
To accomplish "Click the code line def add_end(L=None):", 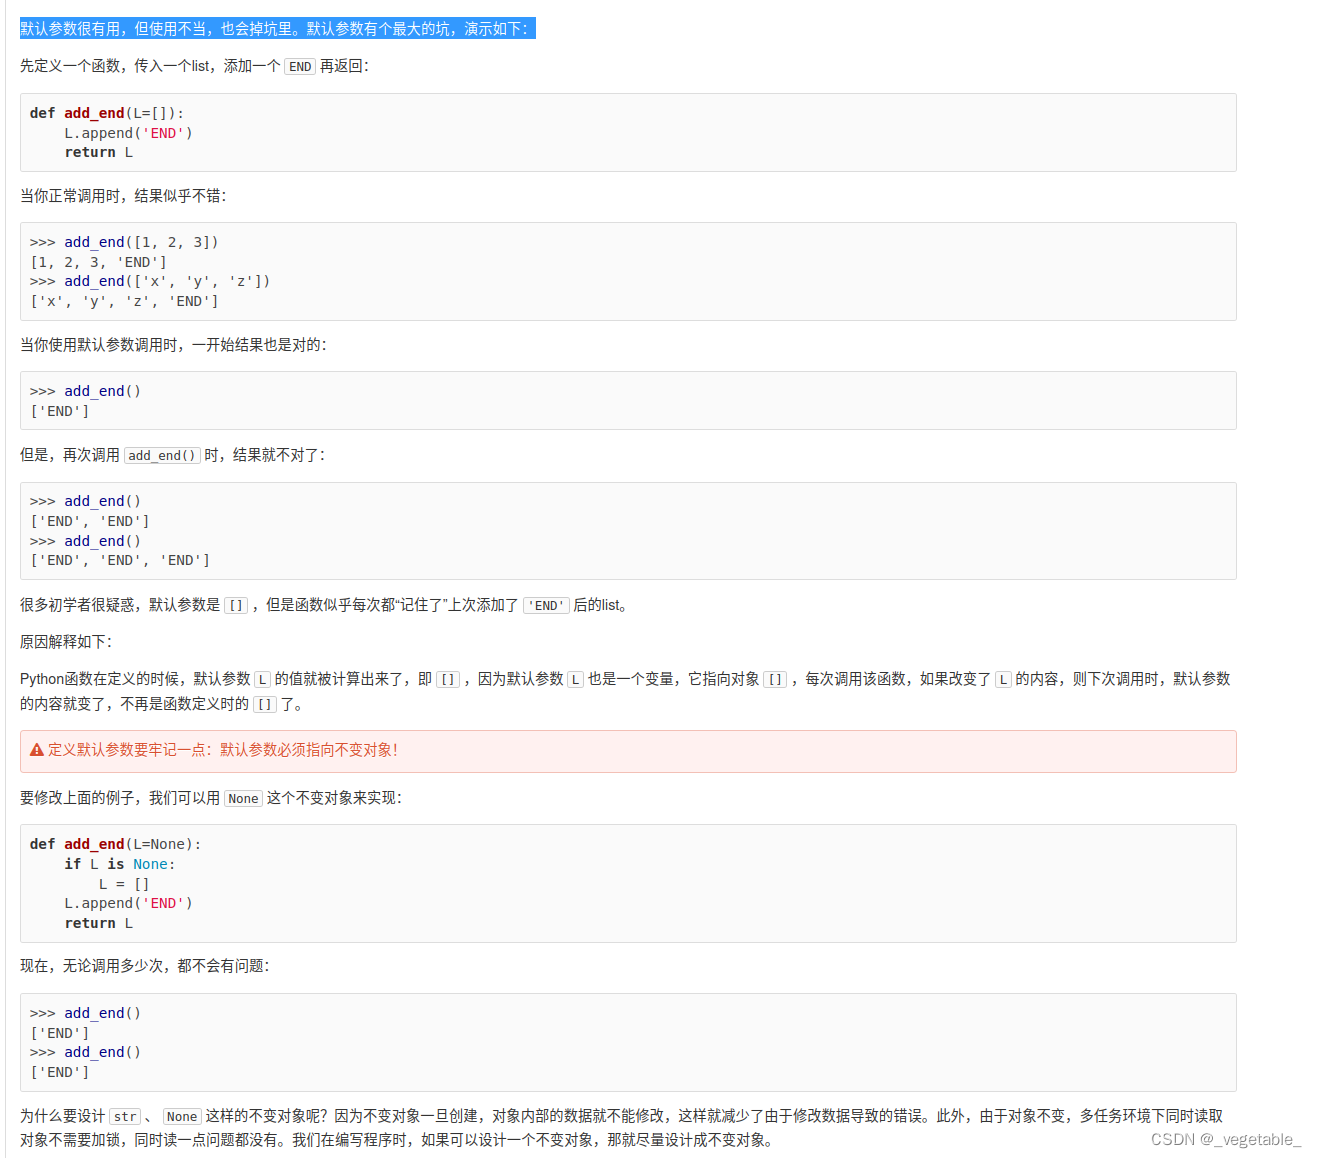I will coord(116,844).
